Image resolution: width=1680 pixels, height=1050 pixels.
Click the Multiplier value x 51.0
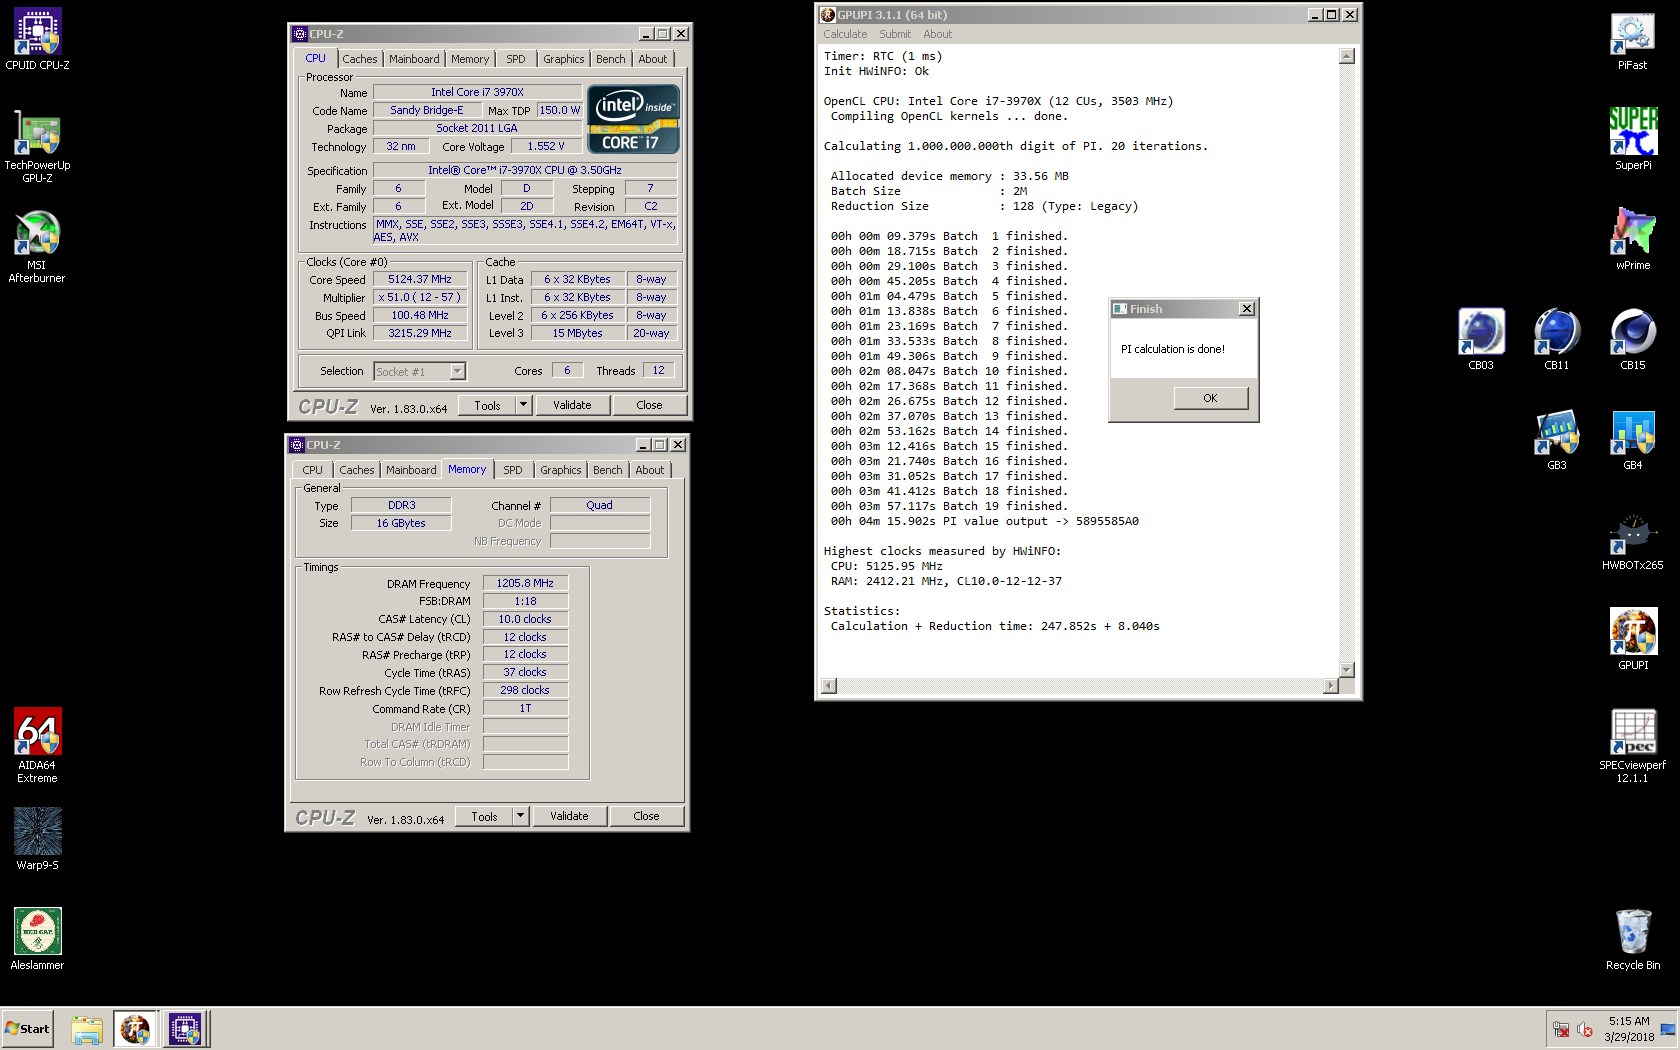[420, 297]
